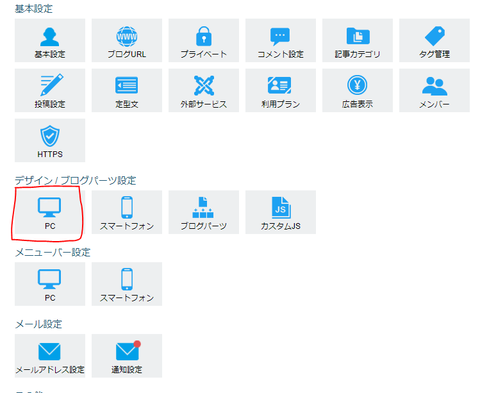
Task: Open PC tile under デザイン/ブログパーツ設定
Action: (x=50, y=212)
